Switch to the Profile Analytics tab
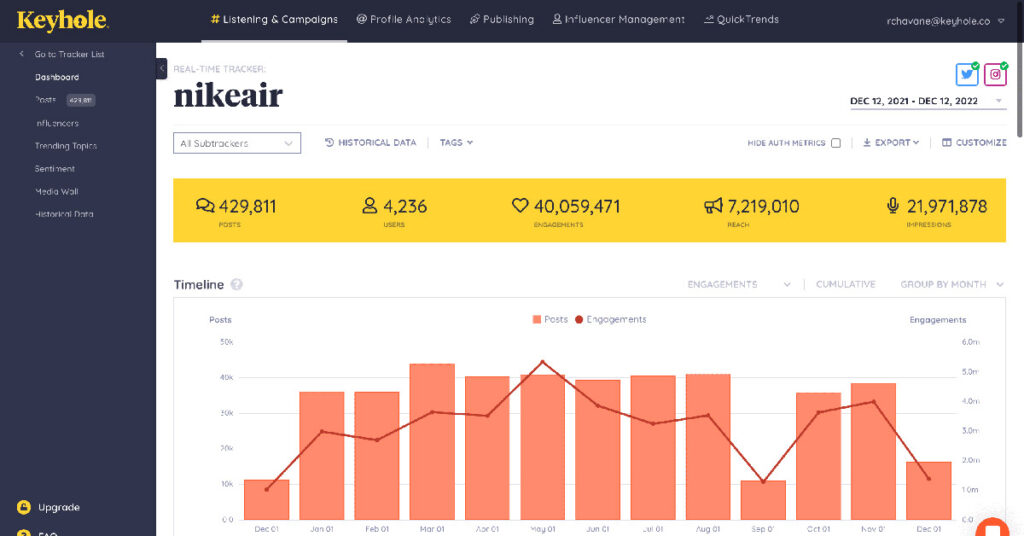The image size is (1024, 536). [x=404, y=19]
